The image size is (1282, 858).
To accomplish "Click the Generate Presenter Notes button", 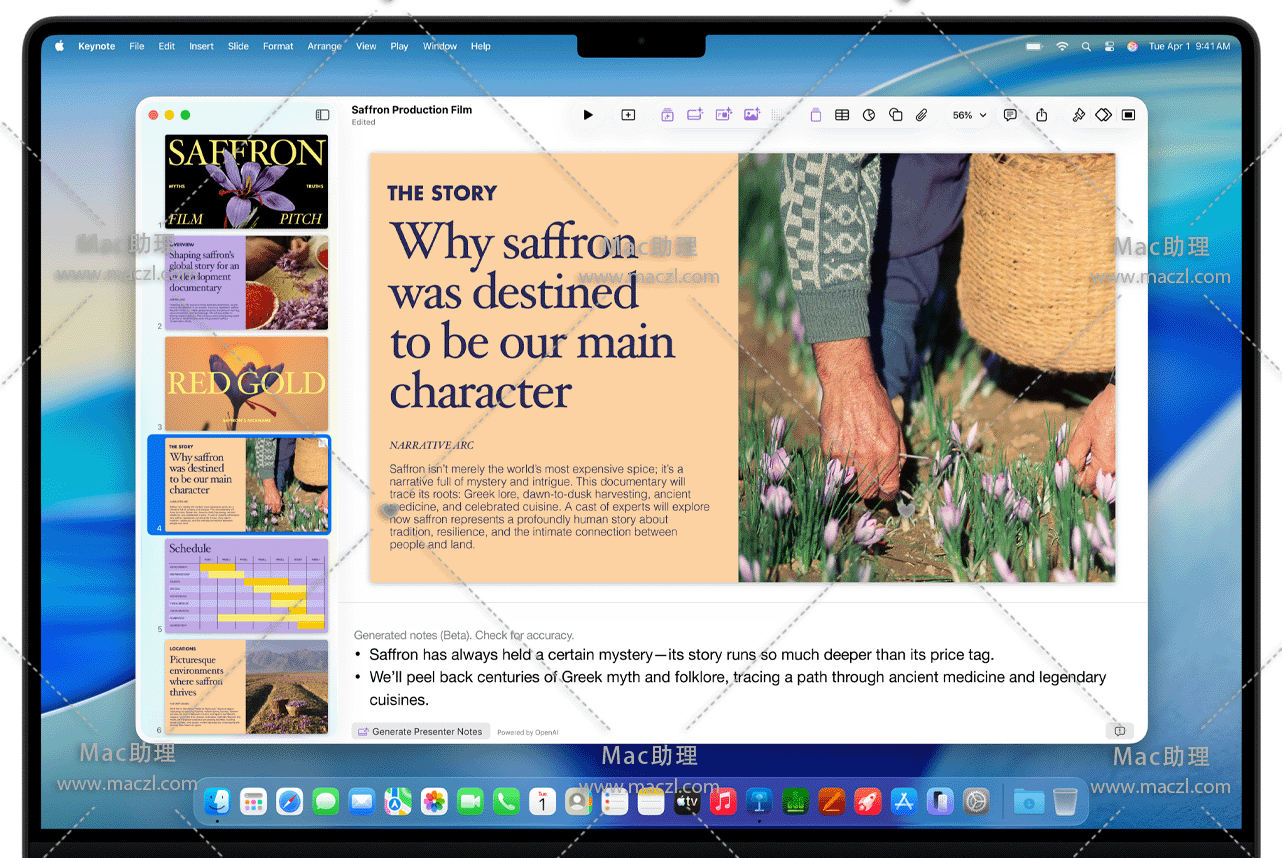I will (421, 731).
